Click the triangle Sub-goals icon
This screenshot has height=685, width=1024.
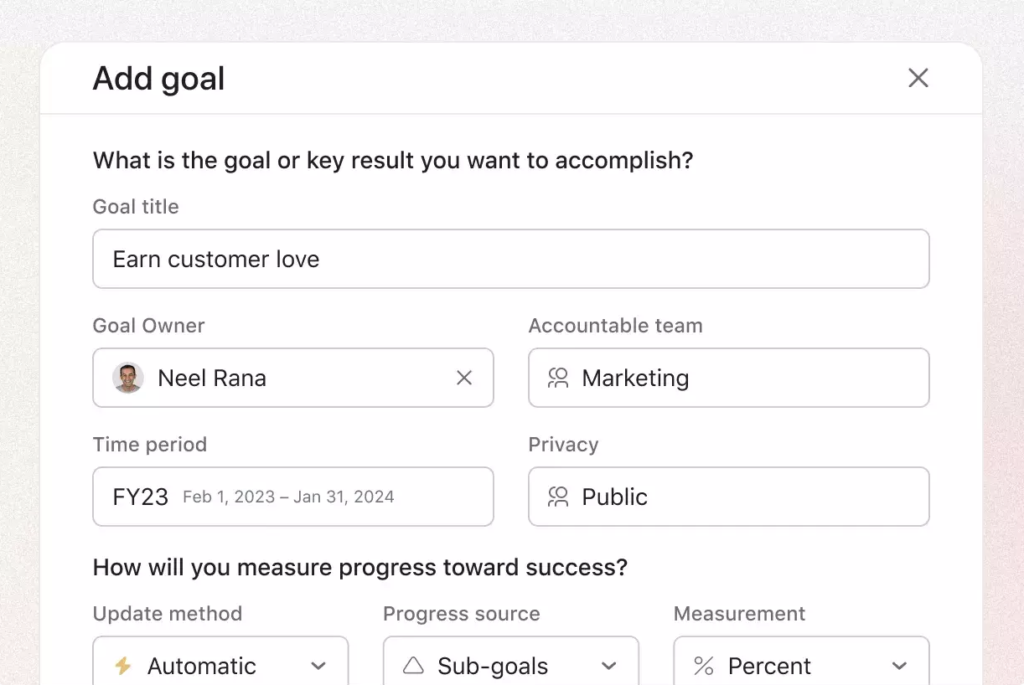point(413,665)
